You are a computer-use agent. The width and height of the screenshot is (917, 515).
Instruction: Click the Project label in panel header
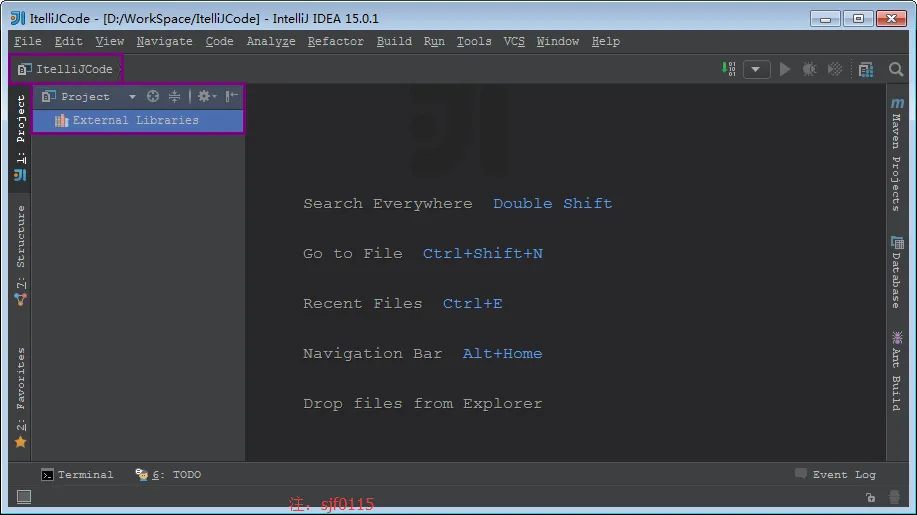[x=85, y=97]
